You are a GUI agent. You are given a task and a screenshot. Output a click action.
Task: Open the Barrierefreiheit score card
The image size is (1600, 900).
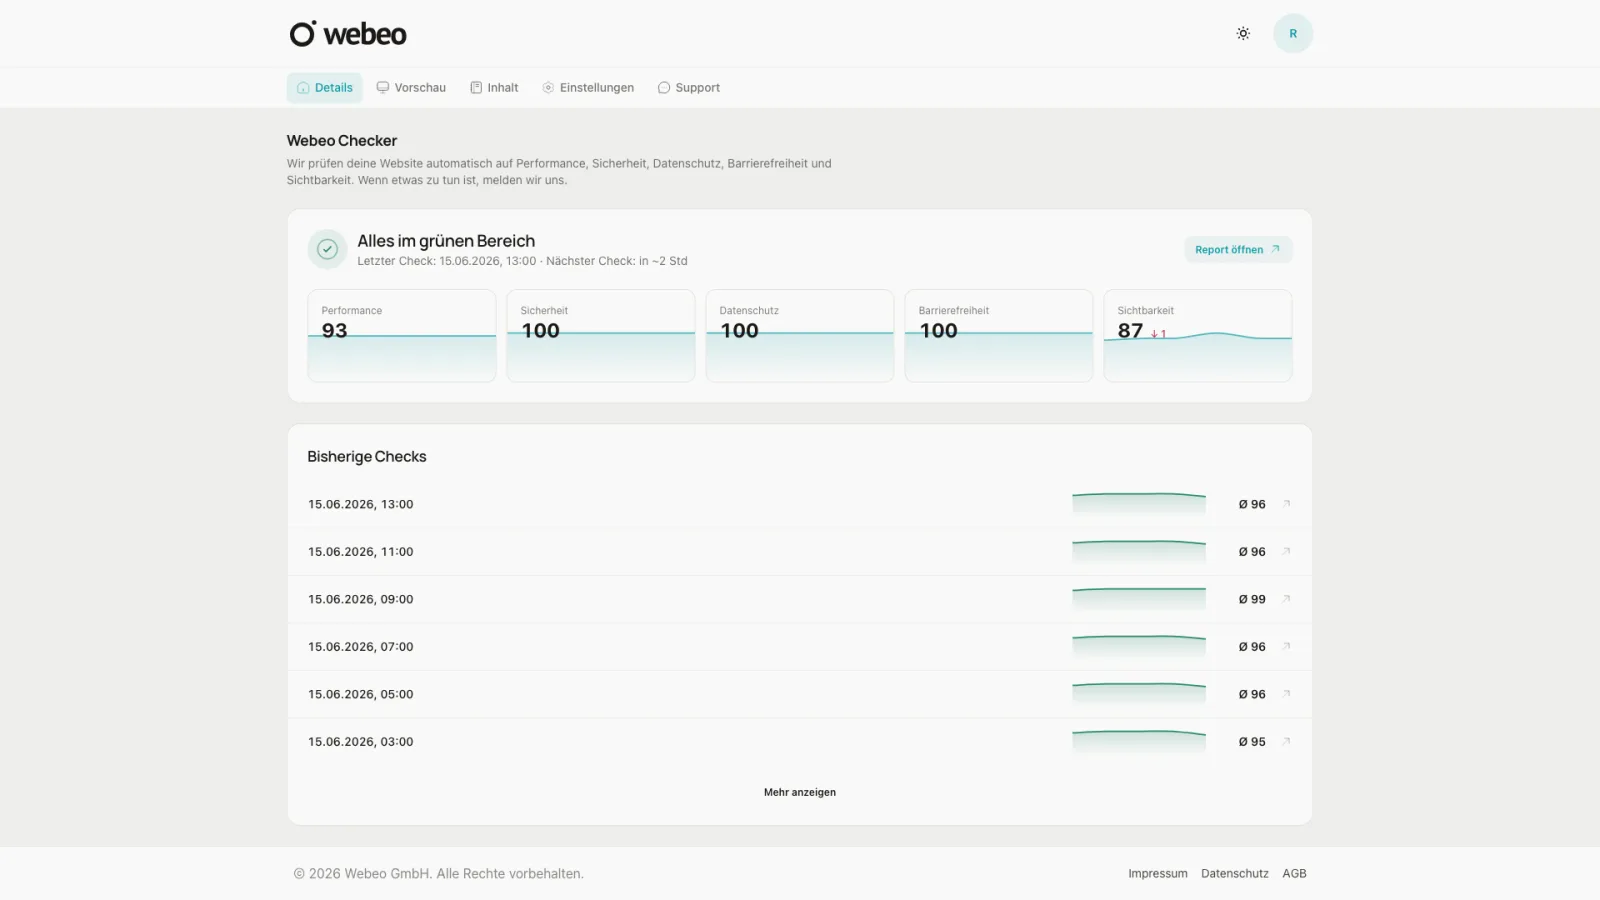999,336
